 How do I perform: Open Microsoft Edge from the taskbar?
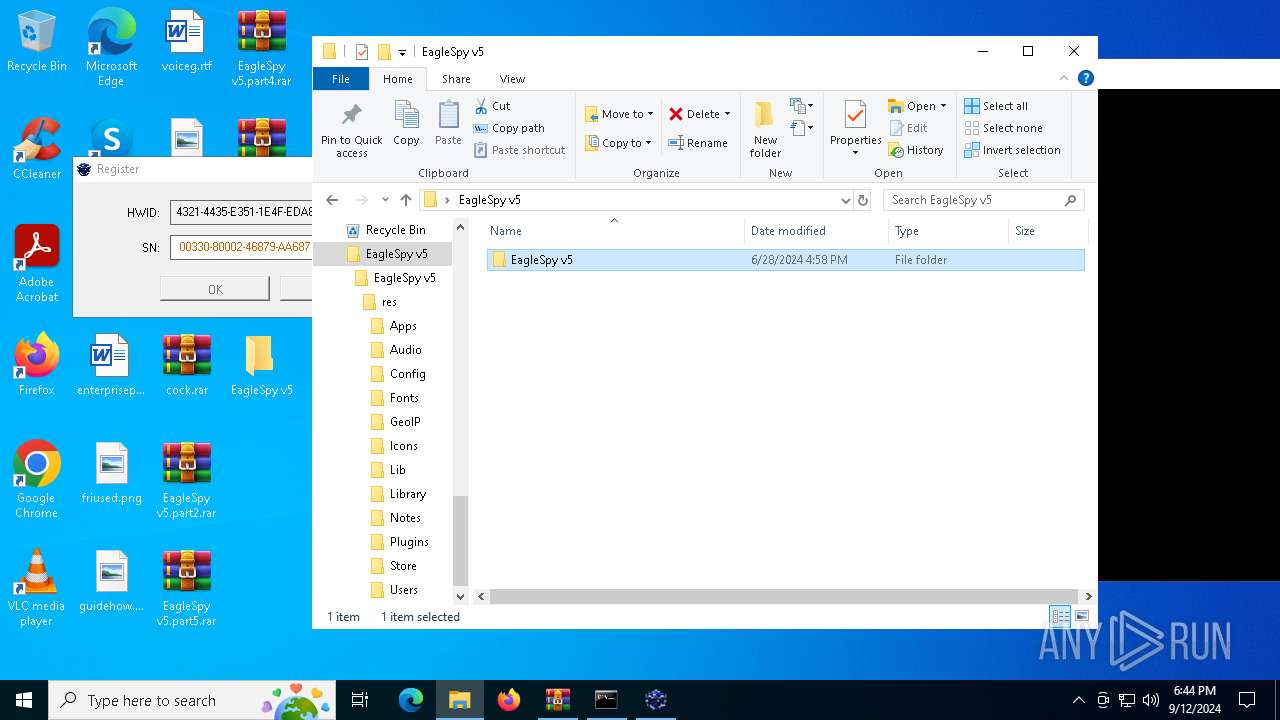point(411,700)
